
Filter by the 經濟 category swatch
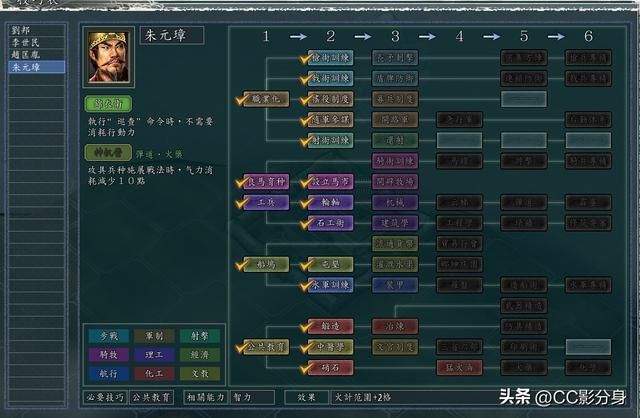click(x=200, y=355)
